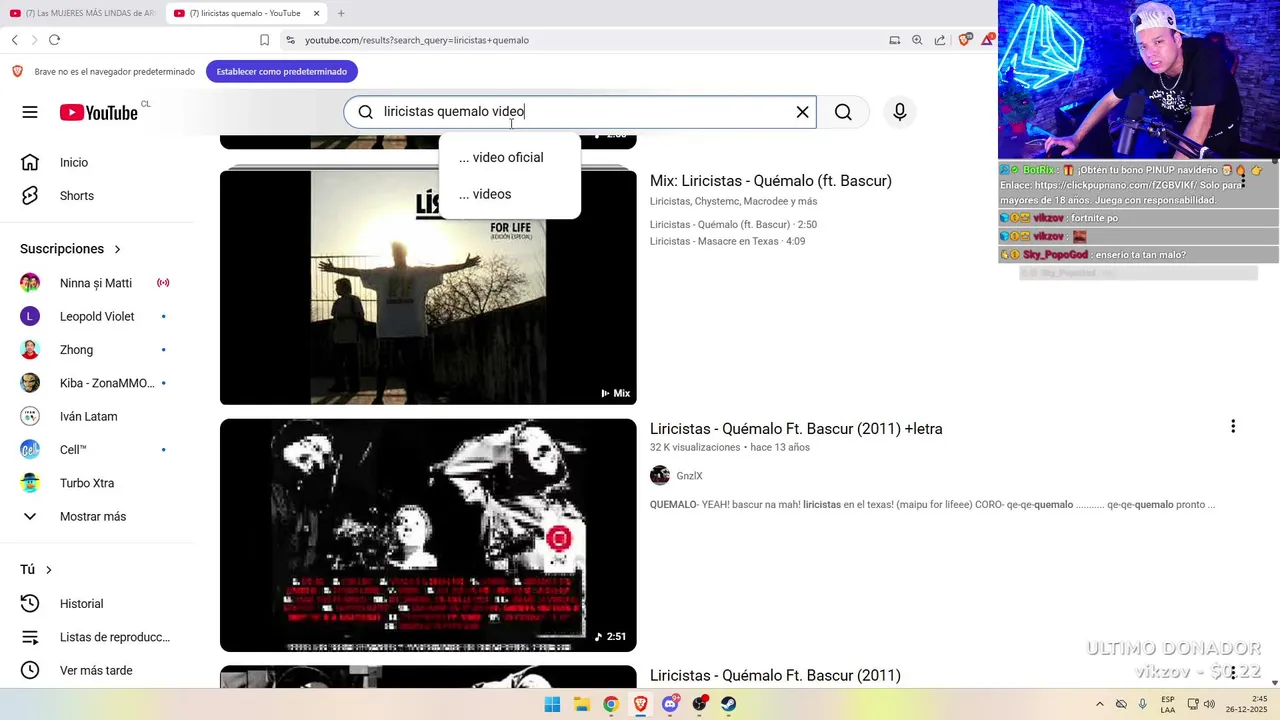Play the Quémalo +letra video thumbnail
1280x720 pixels.
428,535
